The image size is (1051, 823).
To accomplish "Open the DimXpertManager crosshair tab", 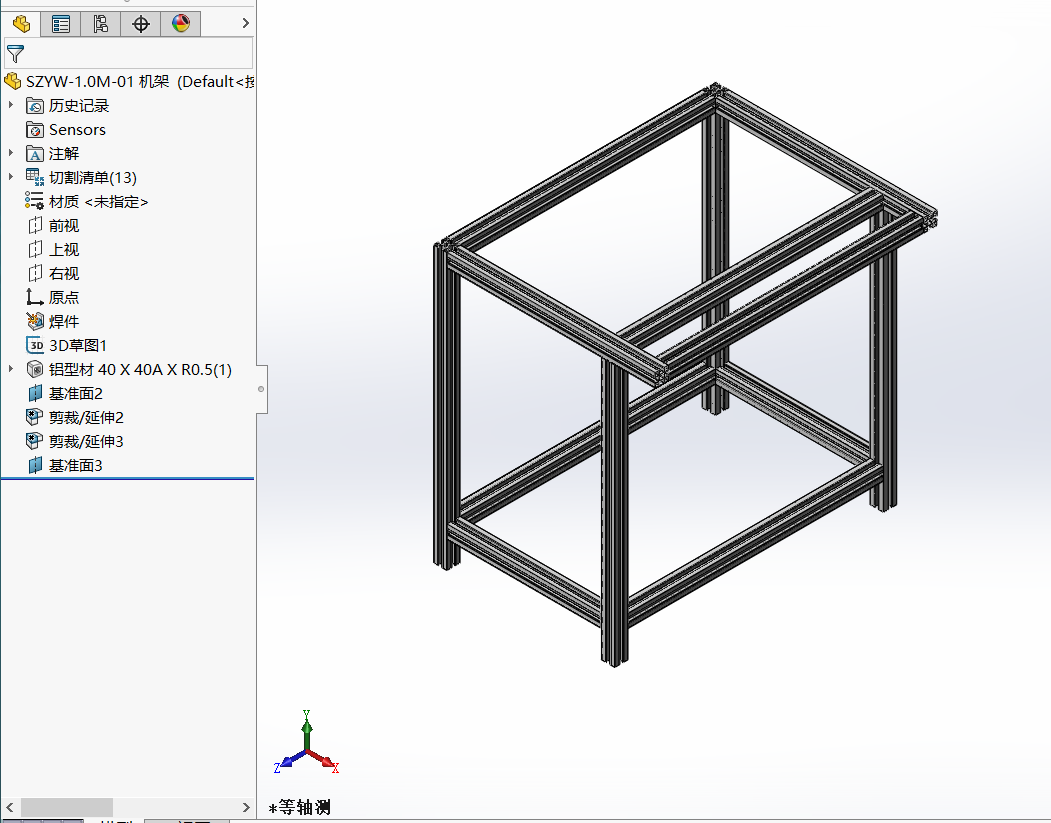I will click(141, 24).
